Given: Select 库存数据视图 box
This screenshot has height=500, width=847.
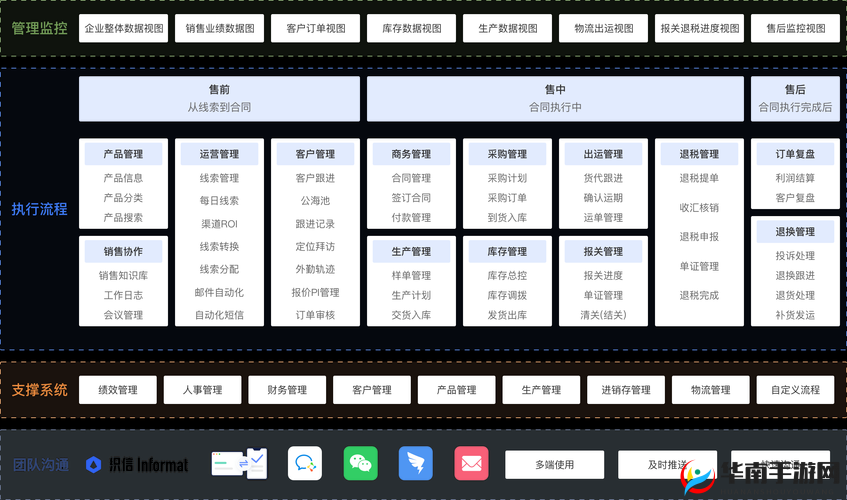Looking at the screenshot, I should pos(412,29).
